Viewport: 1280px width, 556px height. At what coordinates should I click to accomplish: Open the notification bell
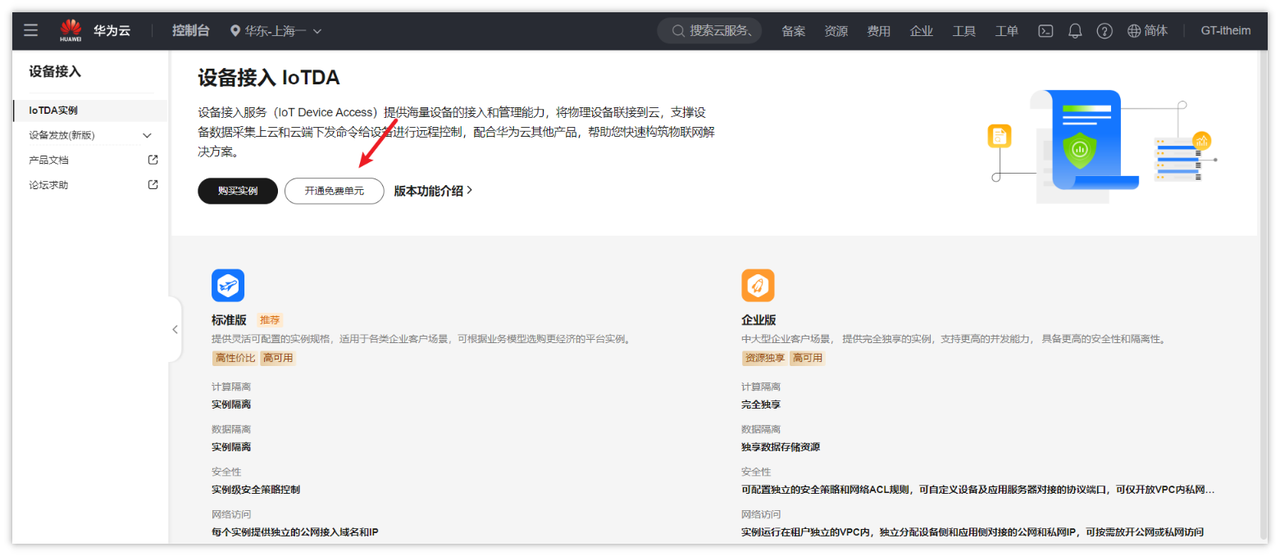tap(1075, 31)
